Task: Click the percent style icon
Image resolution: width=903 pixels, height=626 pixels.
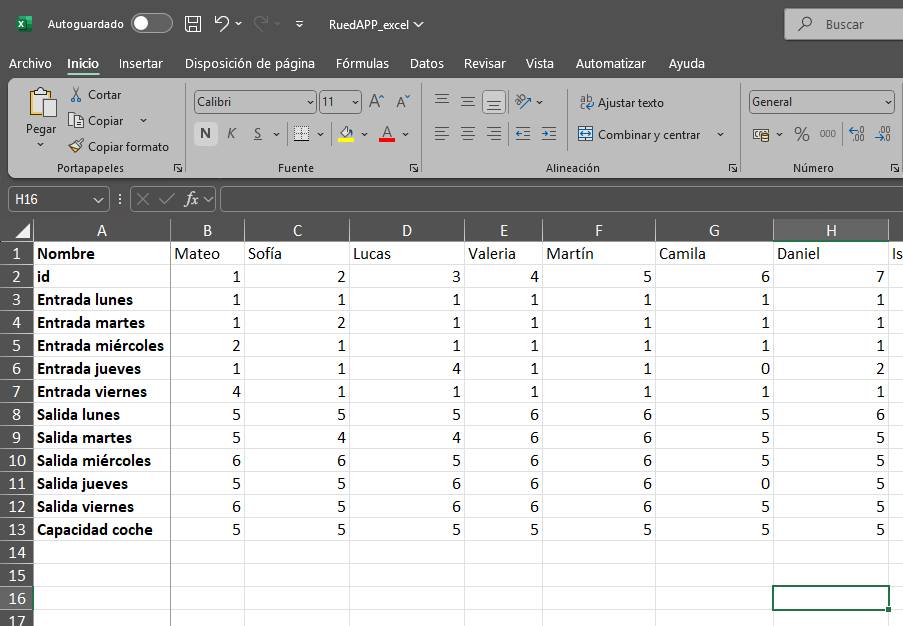Action: [x=801, y=134]
